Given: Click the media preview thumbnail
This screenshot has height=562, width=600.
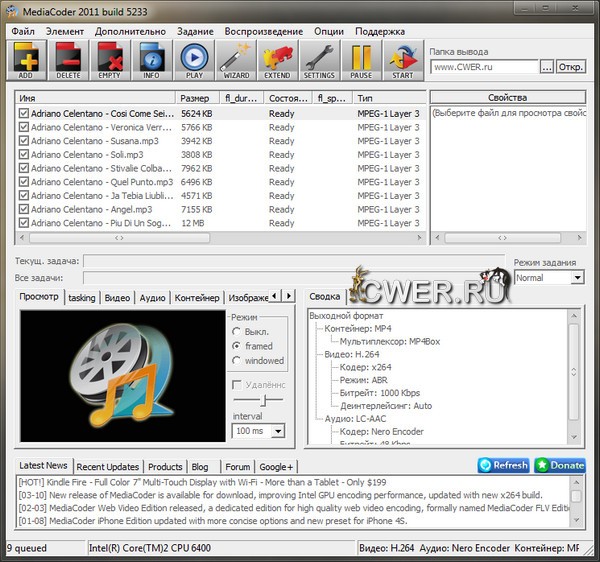Looking at the screenshot, I should pos(123,376).
